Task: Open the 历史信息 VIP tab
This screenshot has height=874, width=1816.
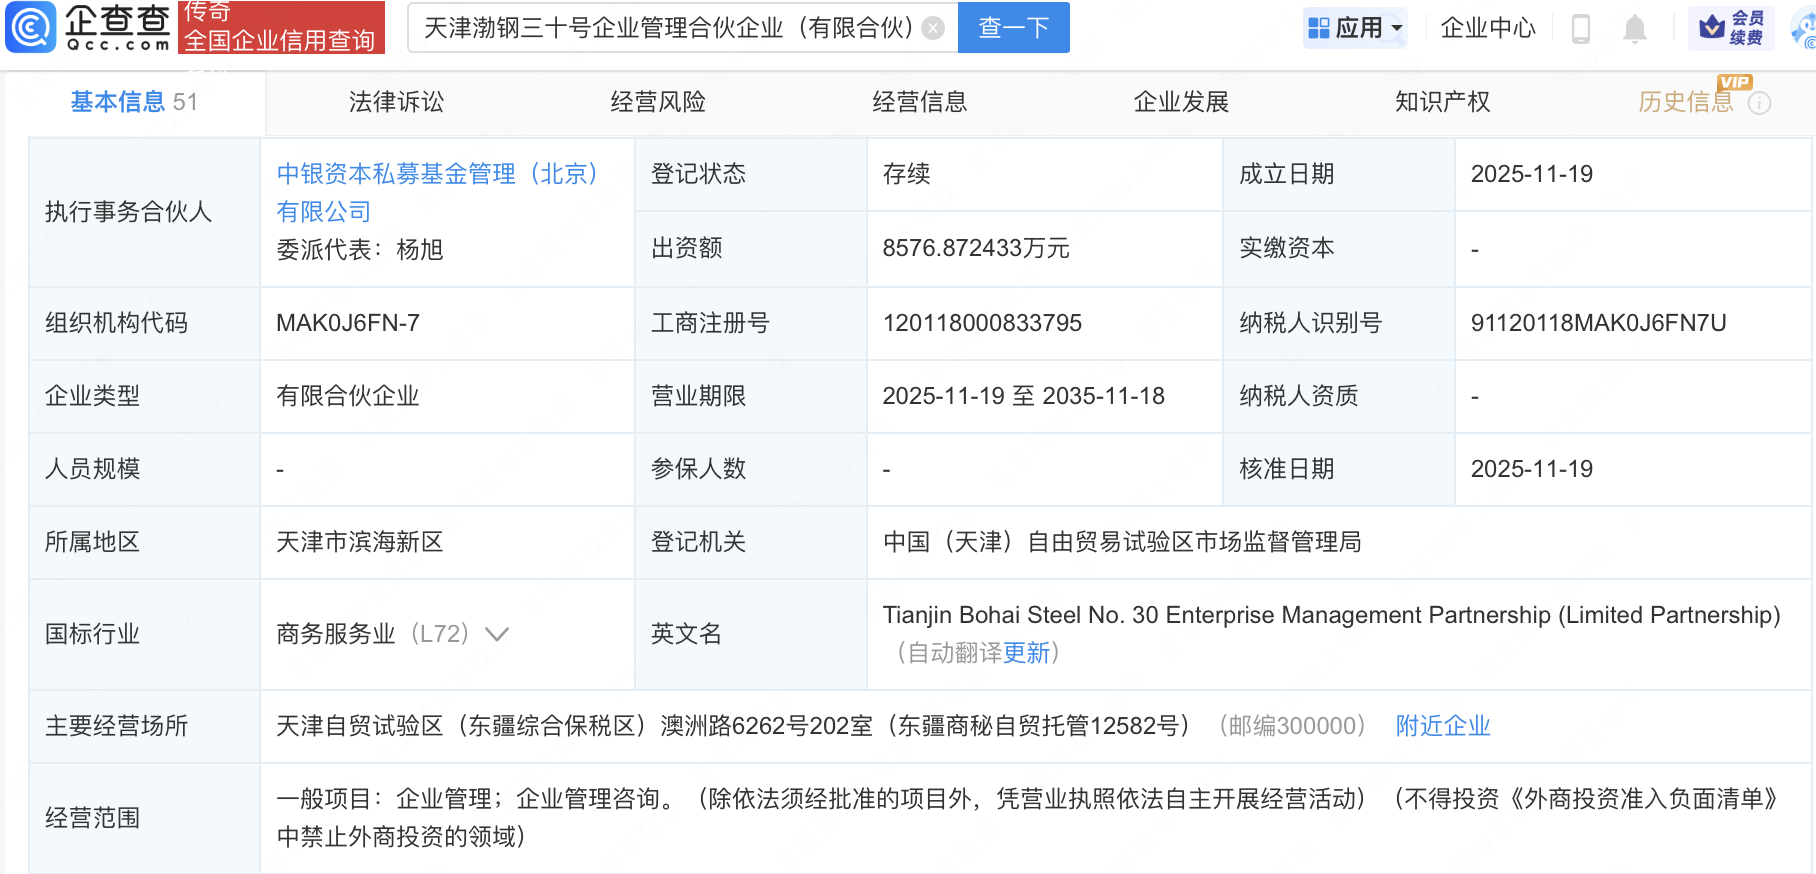Action: pyautogui.click(x=1685, y=102)
